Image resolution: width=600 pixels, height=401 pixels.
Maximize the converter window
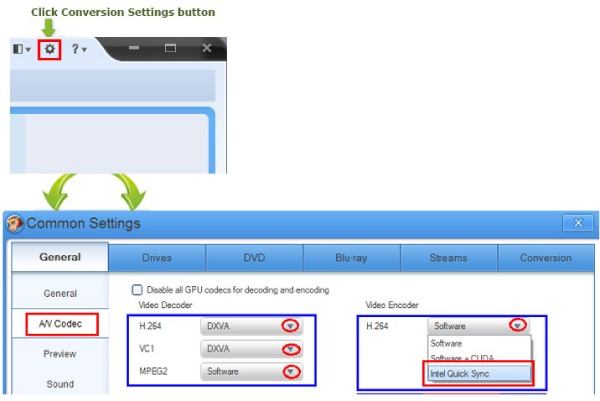tap(170, 48)
